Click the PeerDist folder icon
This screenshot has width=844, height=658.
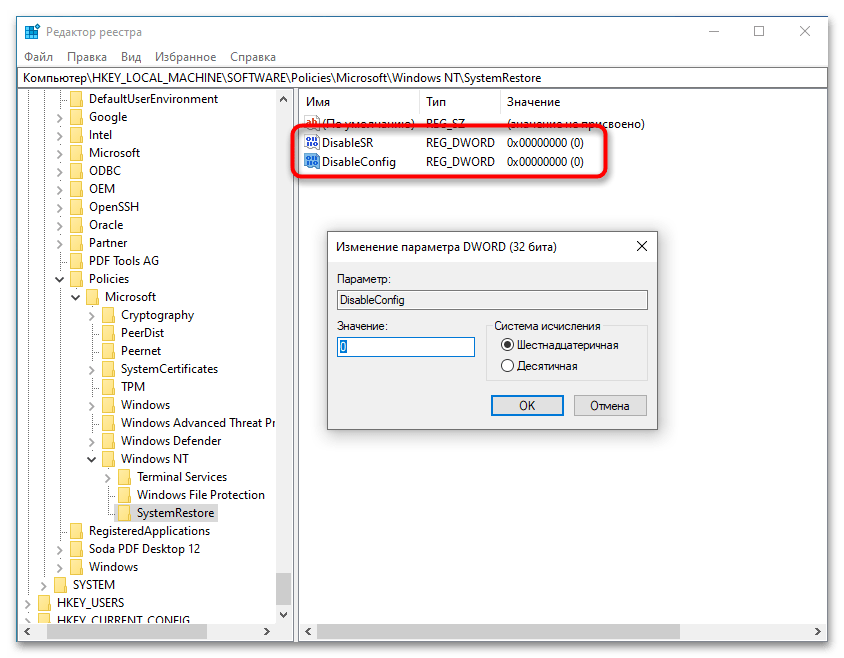pos(109,333)
